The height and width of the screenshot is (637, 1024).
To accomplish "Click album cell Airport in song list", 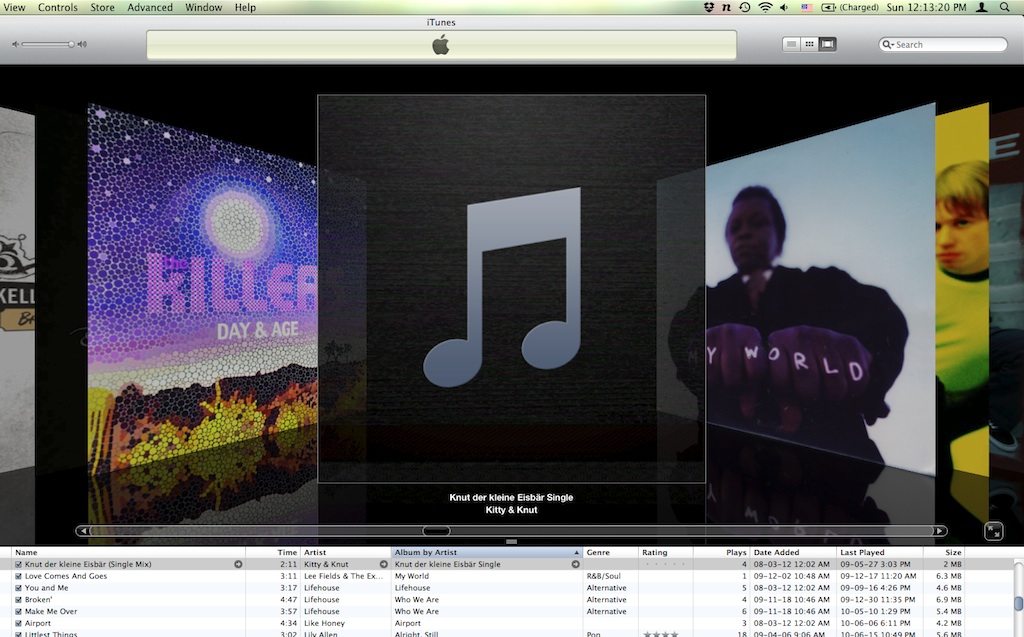I will 408,623.
